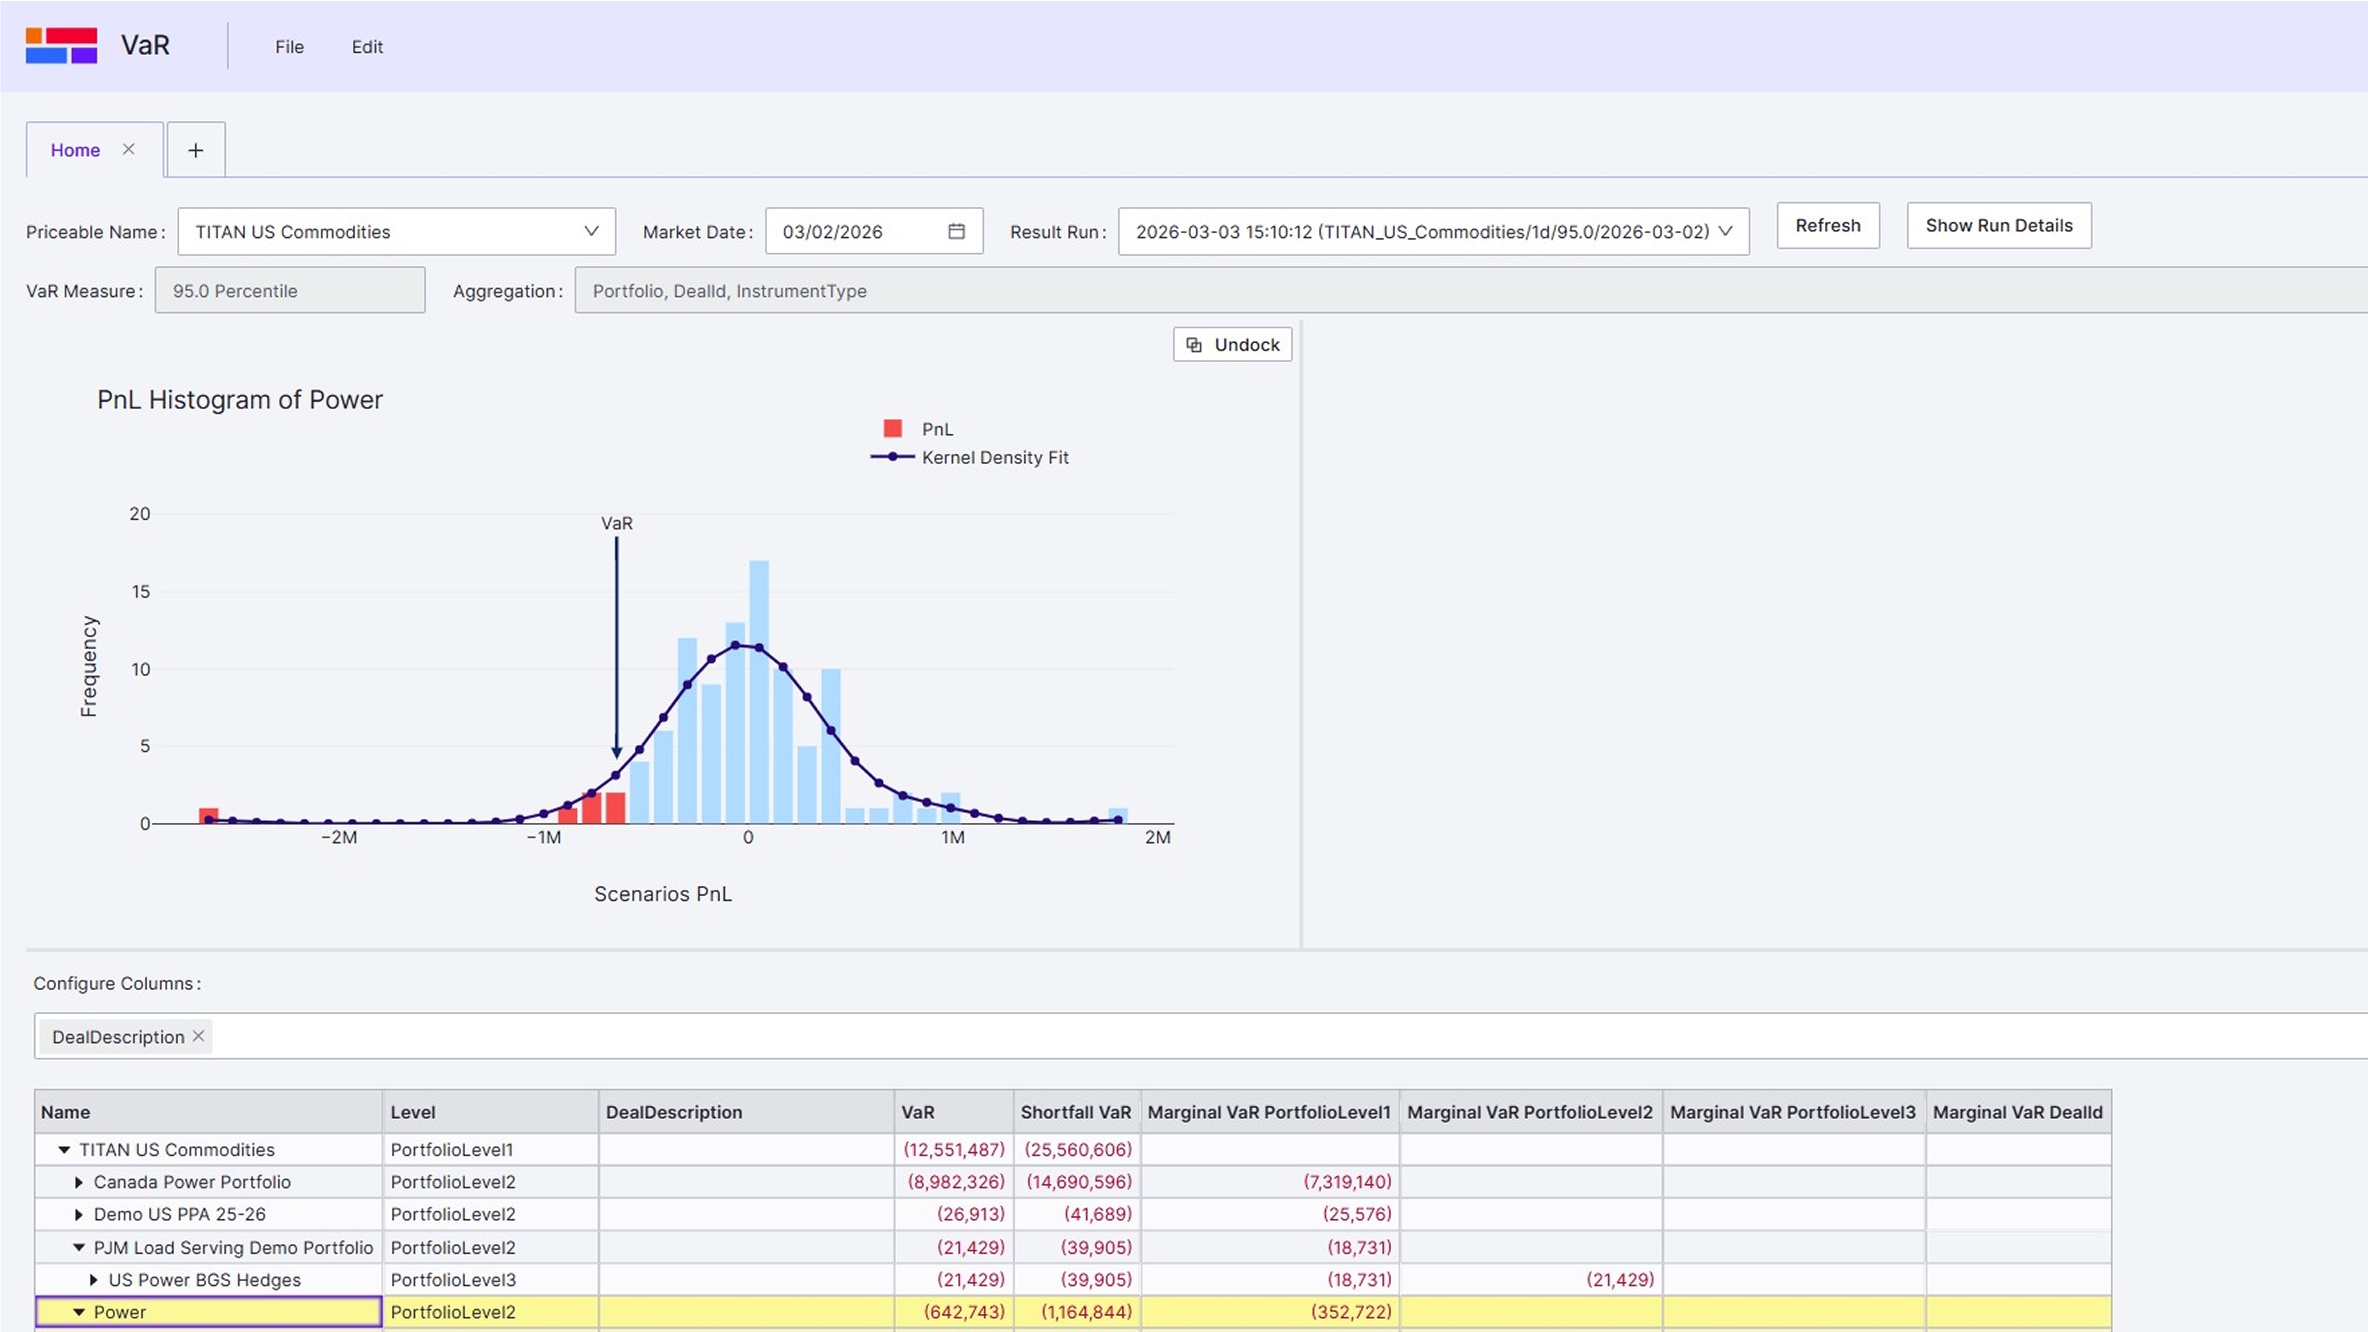The height and width of the screenshot is (1332, 2368).
Task: Close the Home tab
Action: pos(128,149)
